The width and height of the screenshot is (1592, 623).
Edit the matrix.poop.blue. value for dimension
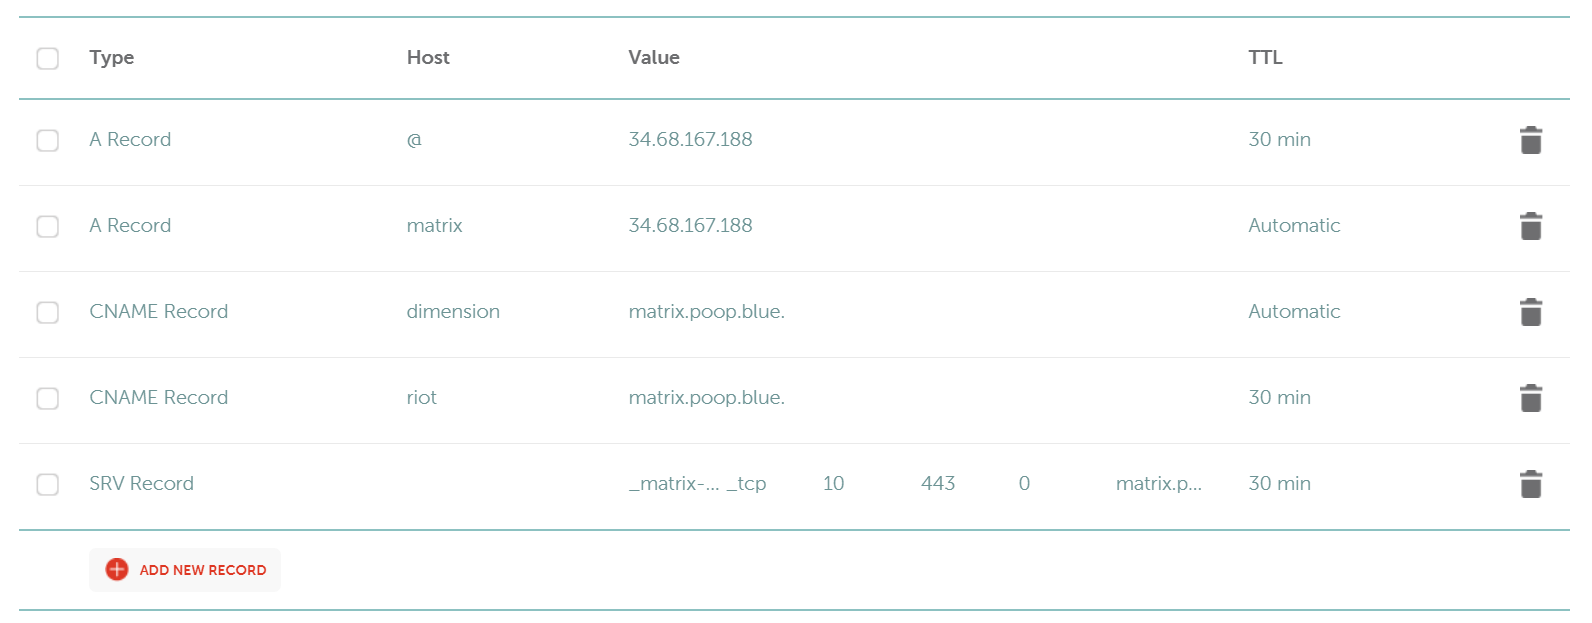706,312
